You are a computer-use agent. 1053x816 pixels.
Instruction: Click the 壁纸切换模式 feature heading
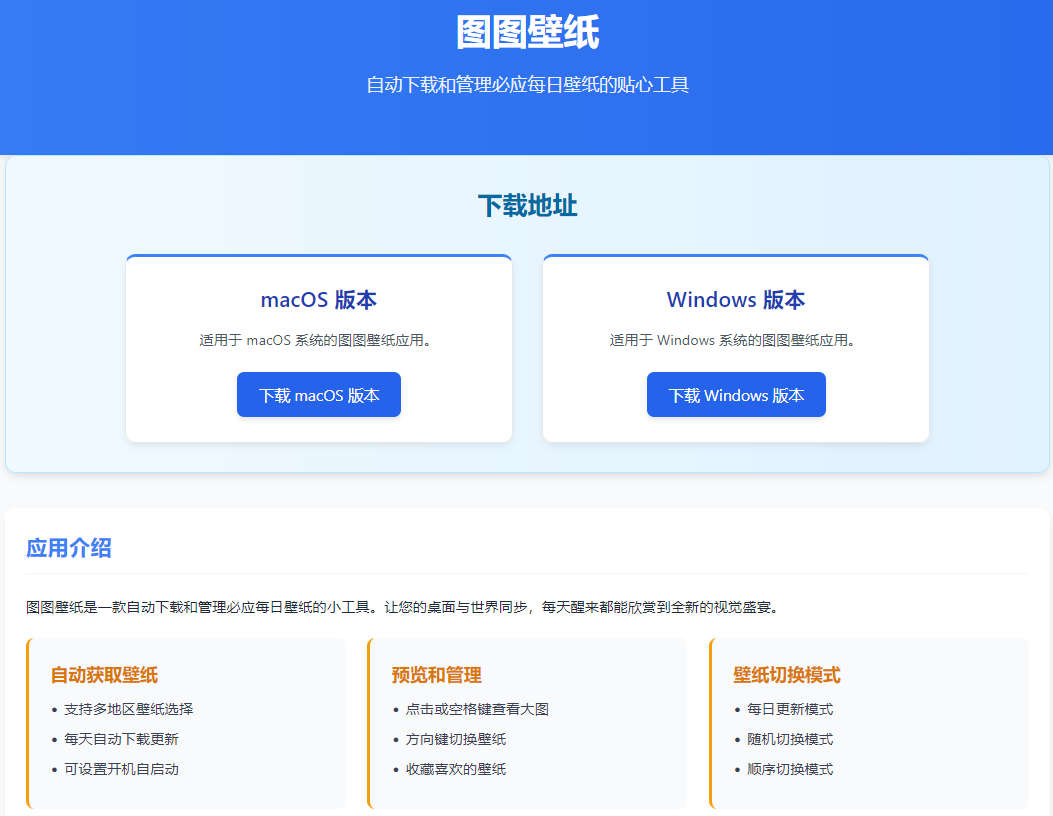786,675
